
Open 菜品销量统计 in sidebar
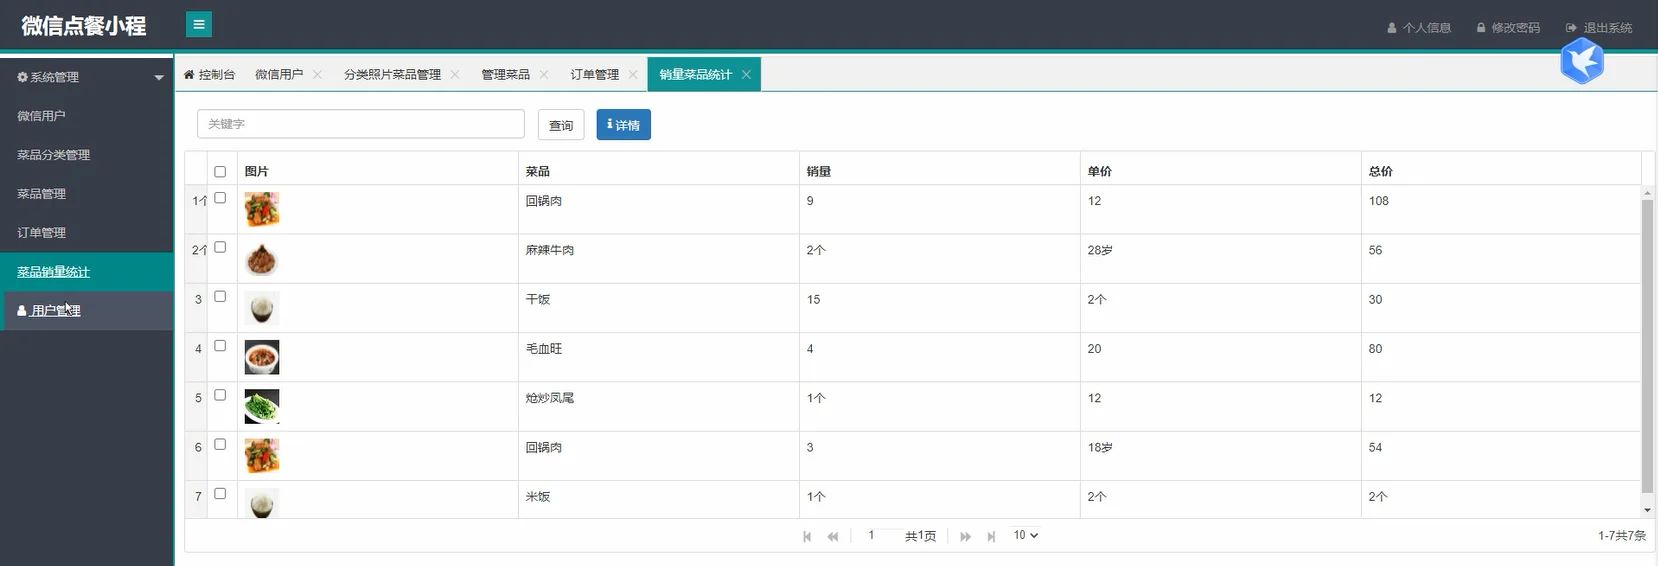point(87,272)
